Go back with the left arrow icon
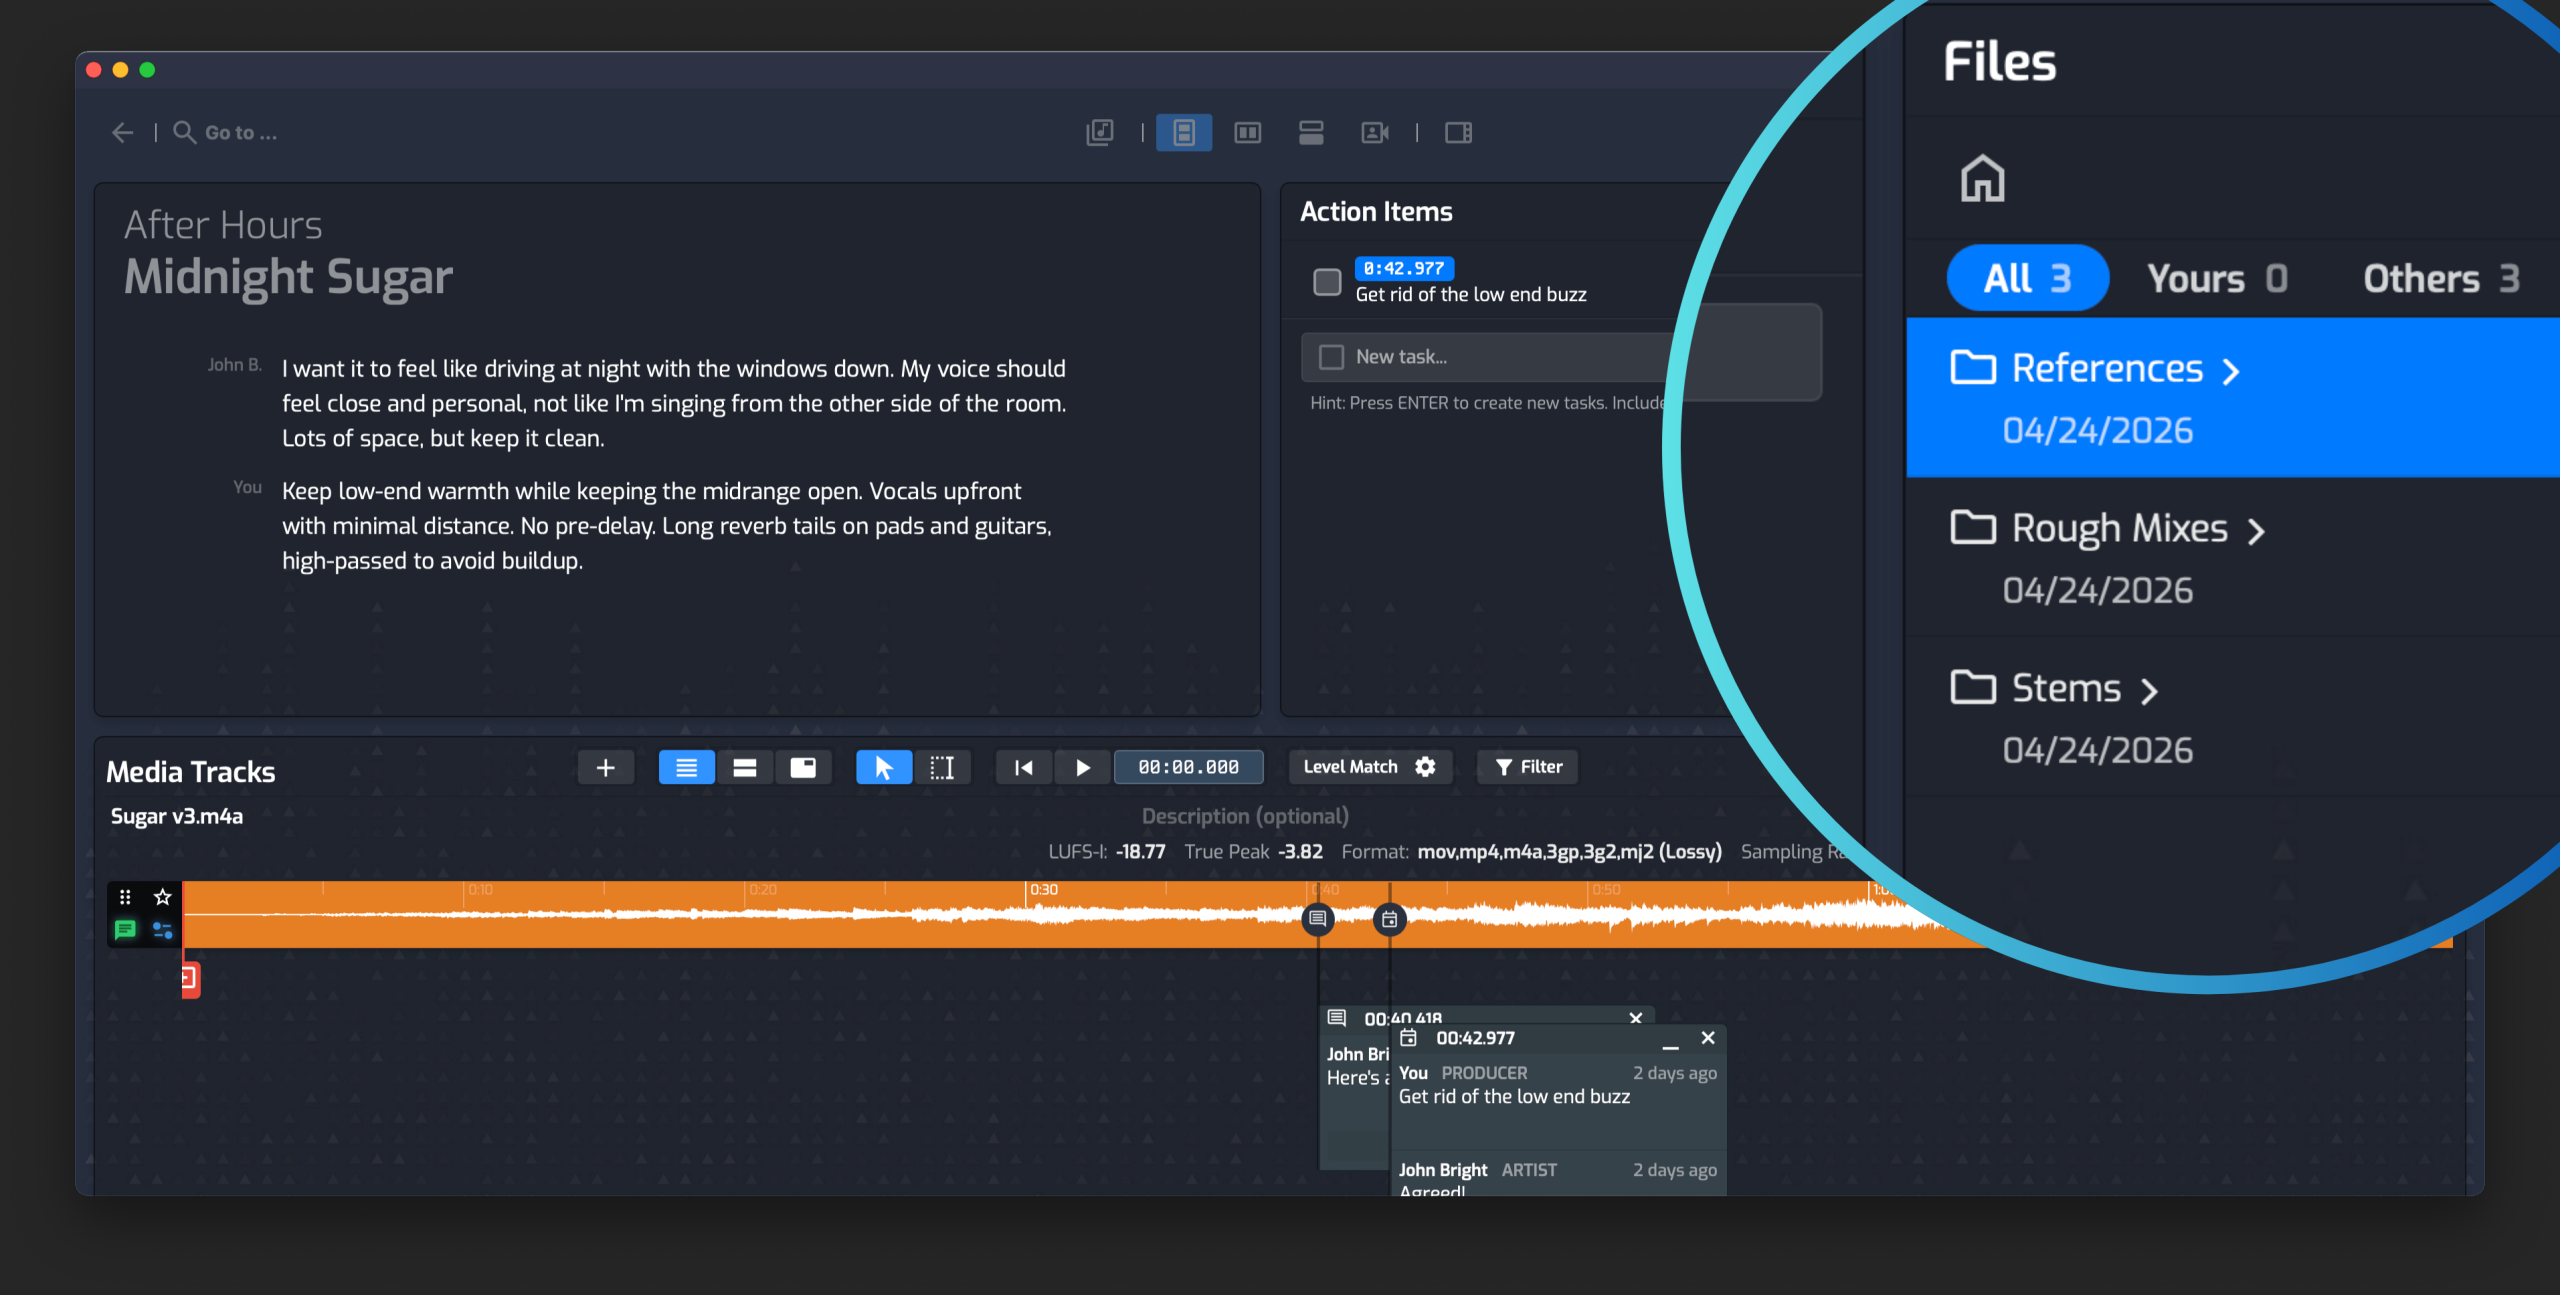The image size is (2560, 1295). pos(123,133)
